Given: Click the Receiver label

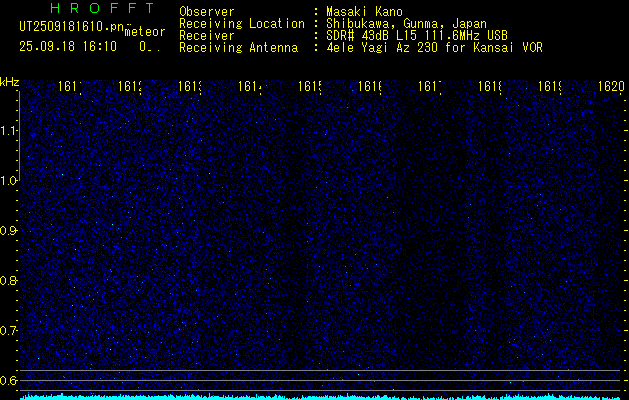Looking at the screenshot, I should point(207,36).
